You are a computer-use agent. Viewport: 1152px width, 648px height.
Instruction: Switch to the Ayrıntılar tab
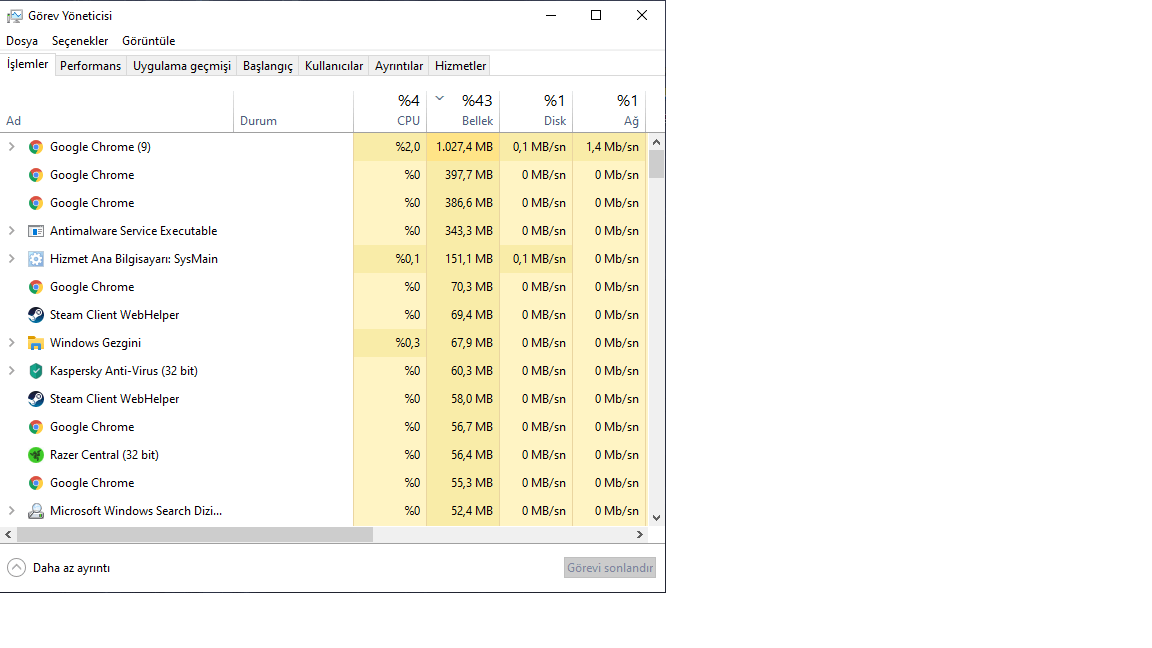tap(399, 66)
